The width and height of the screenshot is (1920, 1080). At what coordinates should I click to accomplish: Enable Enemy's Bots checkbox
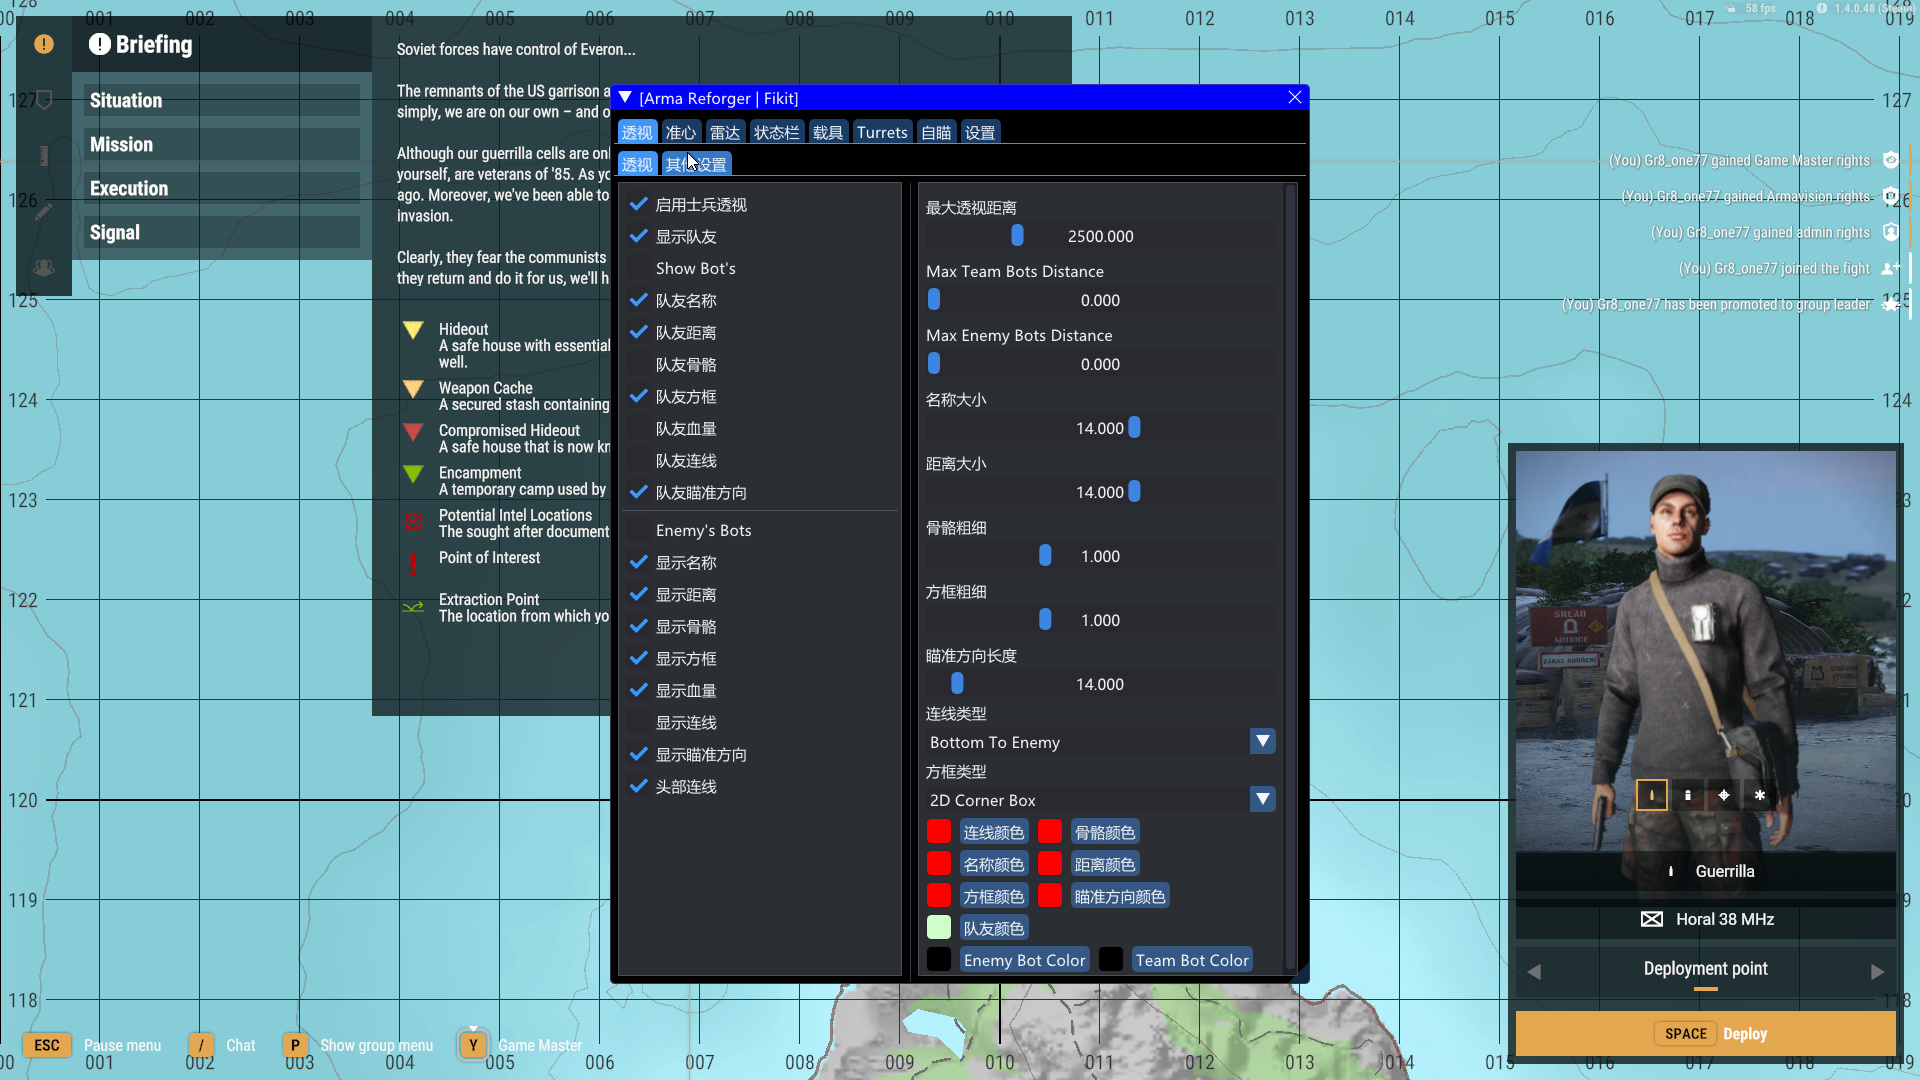639,531
